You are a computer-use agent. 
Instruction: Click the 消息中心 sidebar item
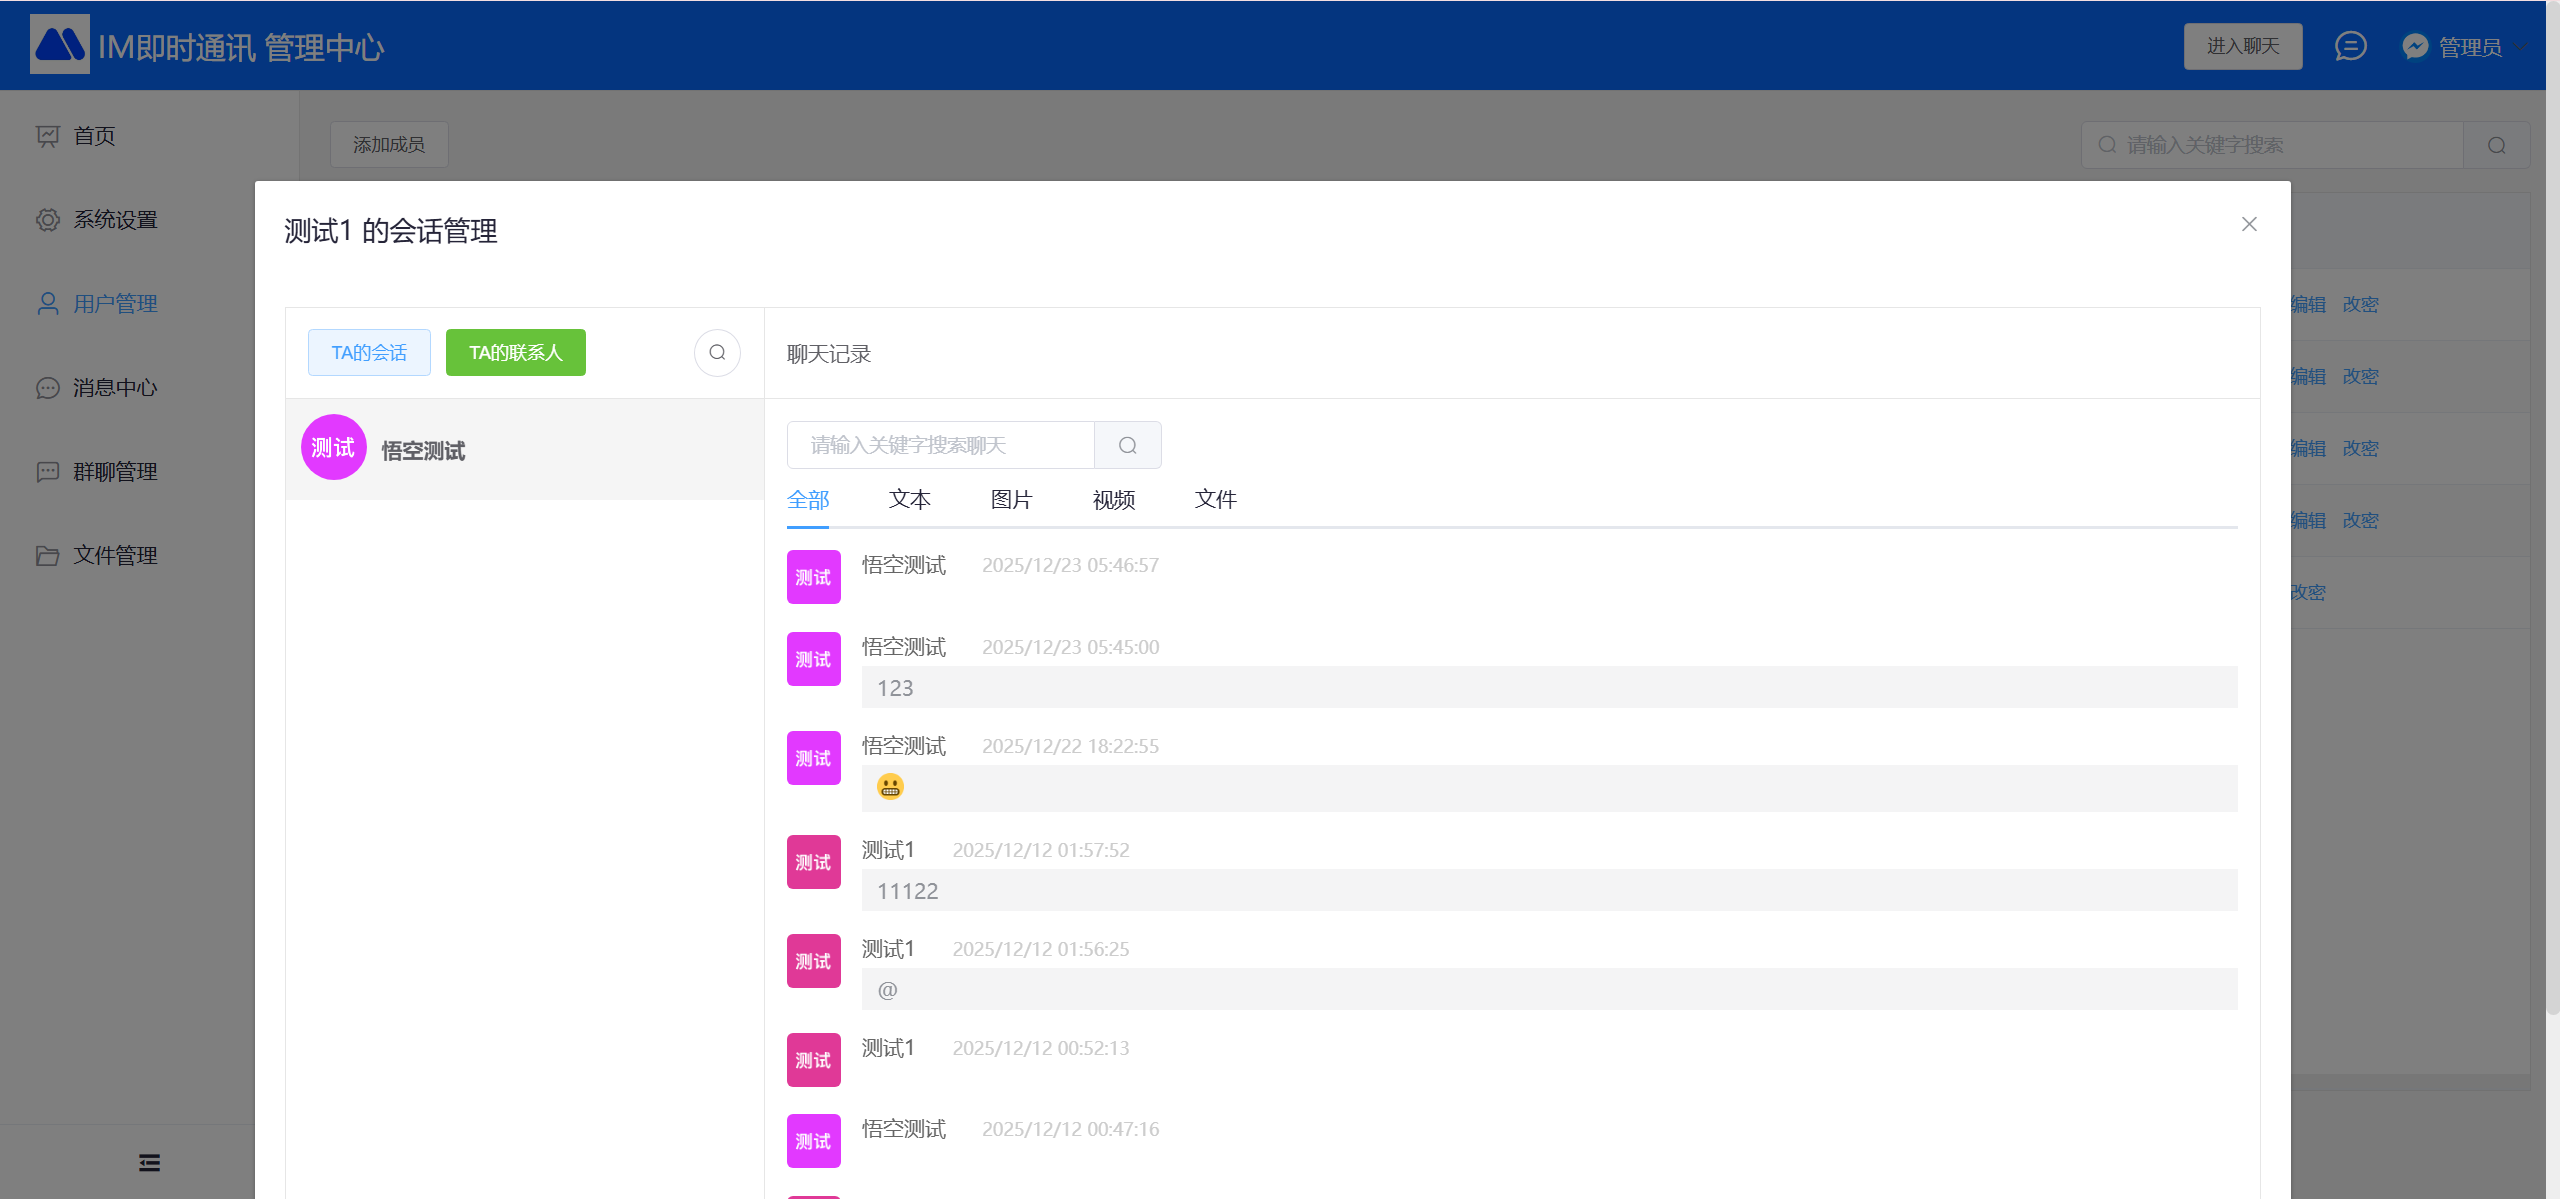tap(114, 388)
